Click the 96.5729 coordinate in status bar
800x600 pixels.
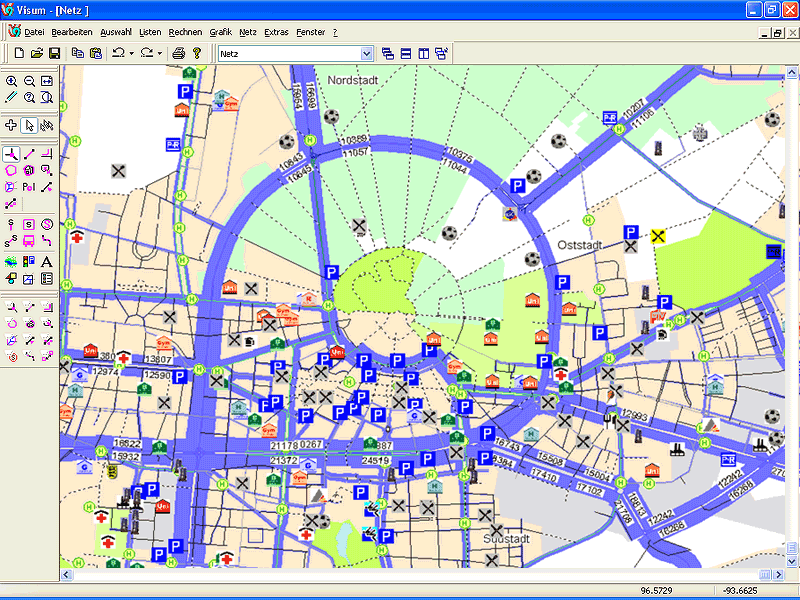tap(657, 591)
